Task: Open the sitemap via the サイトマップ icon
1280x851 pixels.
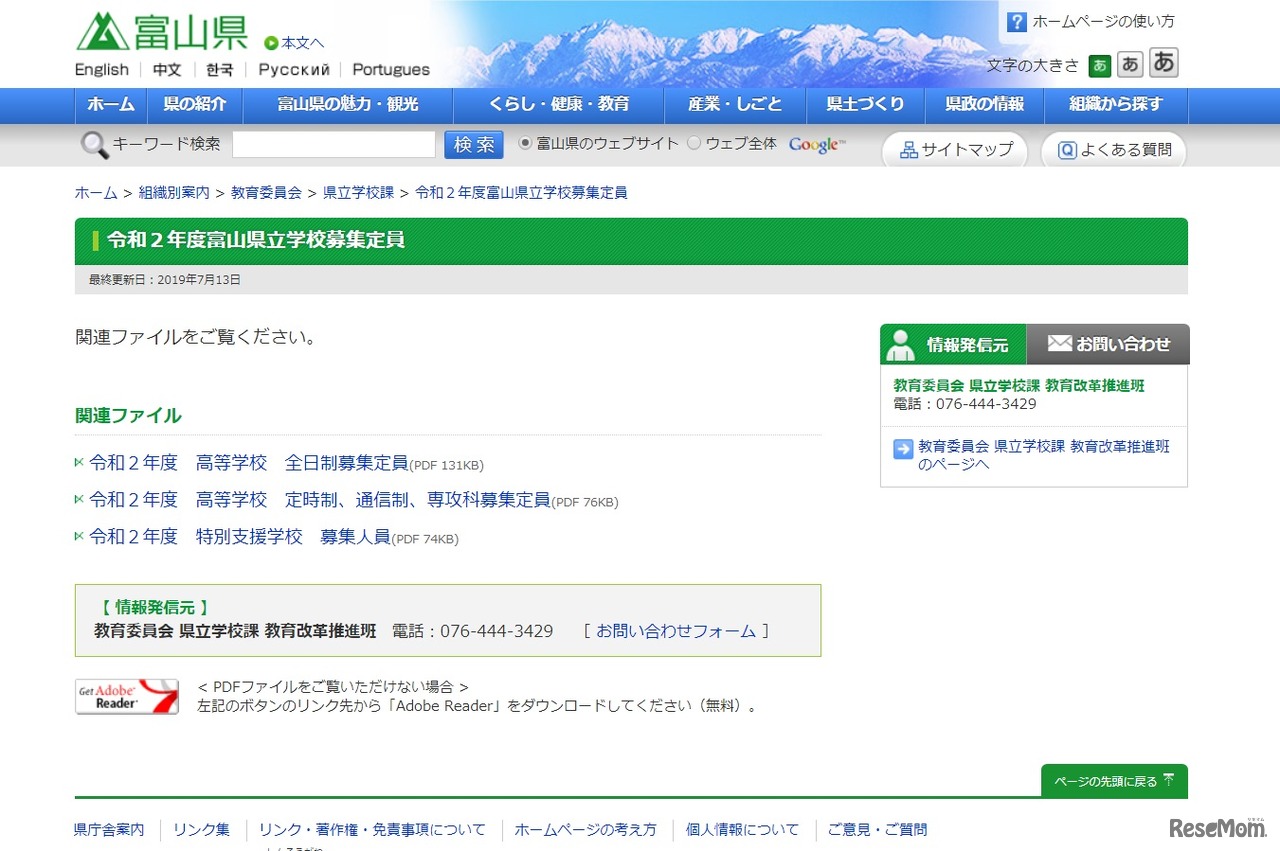Action: [909, 149]
